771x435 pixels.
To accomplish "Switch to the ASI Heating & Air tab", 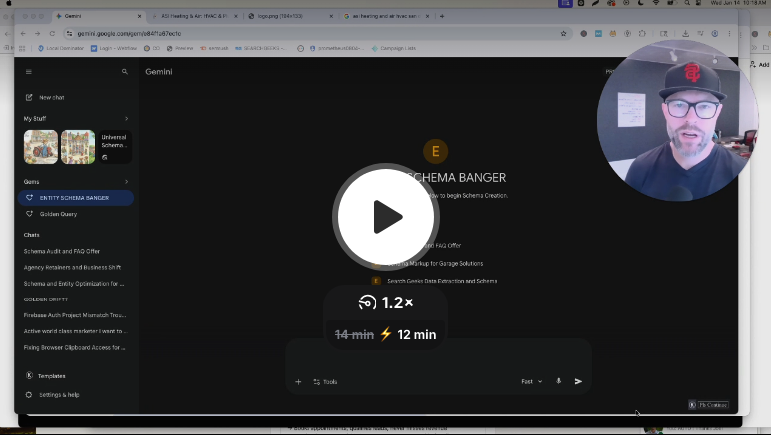I will [193, 16].
